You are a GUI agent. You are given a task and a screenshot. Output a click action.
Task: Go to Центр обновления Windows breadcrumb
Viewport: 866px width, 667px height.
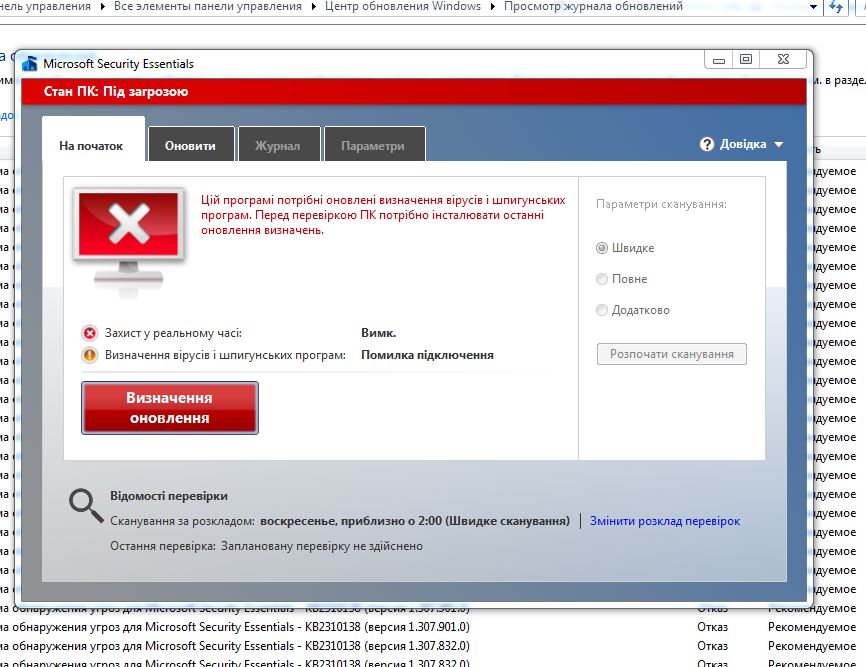(x=403, y=7)
